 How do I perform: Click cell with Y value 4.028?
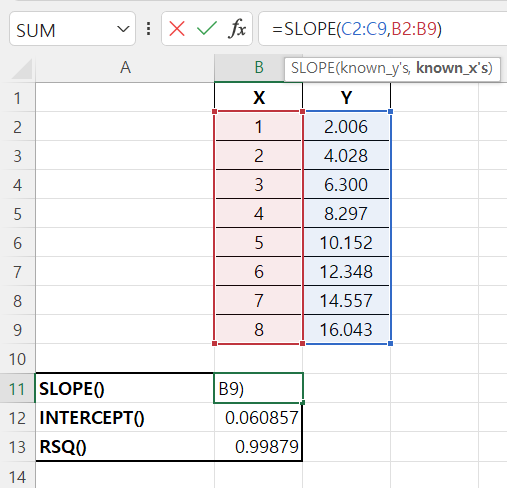click(346, 156)
